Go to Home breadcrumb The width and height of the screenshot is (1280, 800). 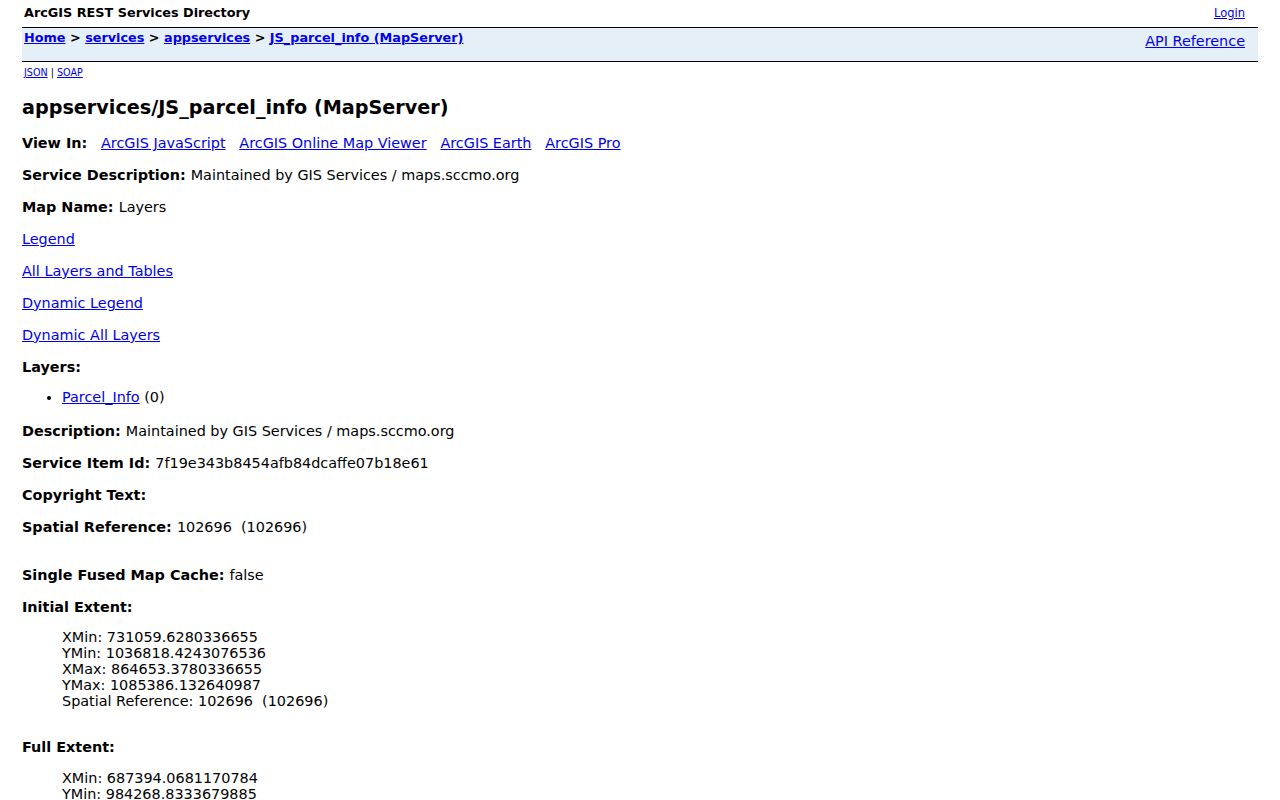tap(44, 38)
